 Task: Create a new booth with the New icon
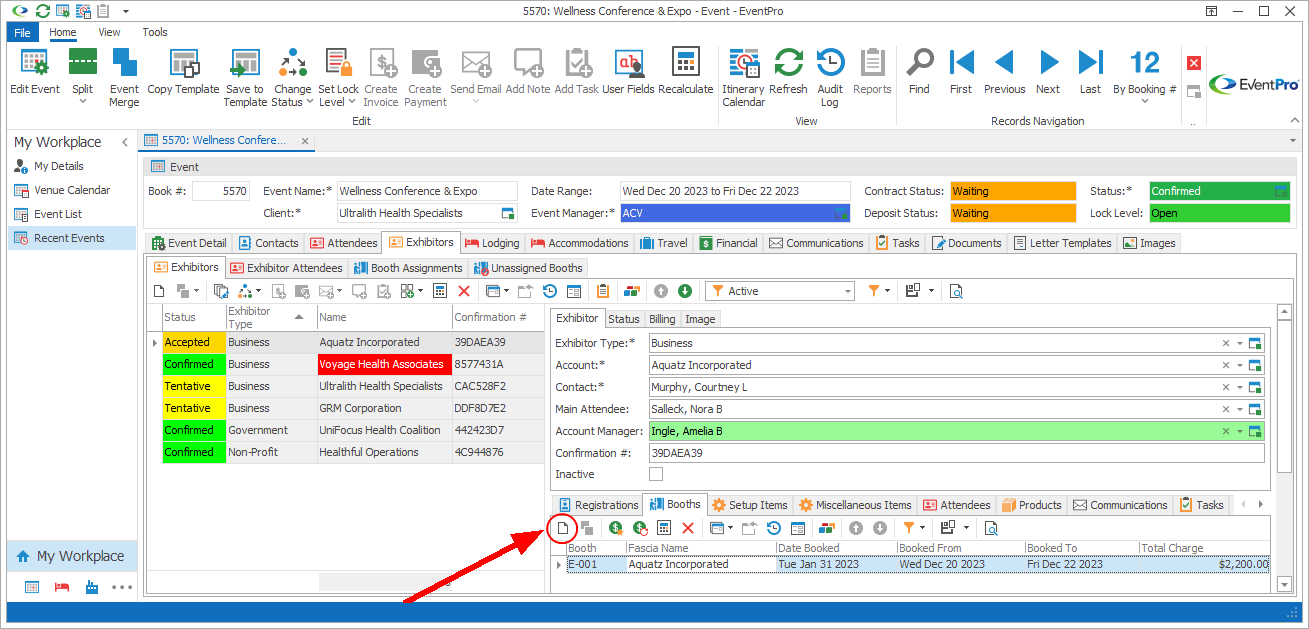[x=563, y=528]
